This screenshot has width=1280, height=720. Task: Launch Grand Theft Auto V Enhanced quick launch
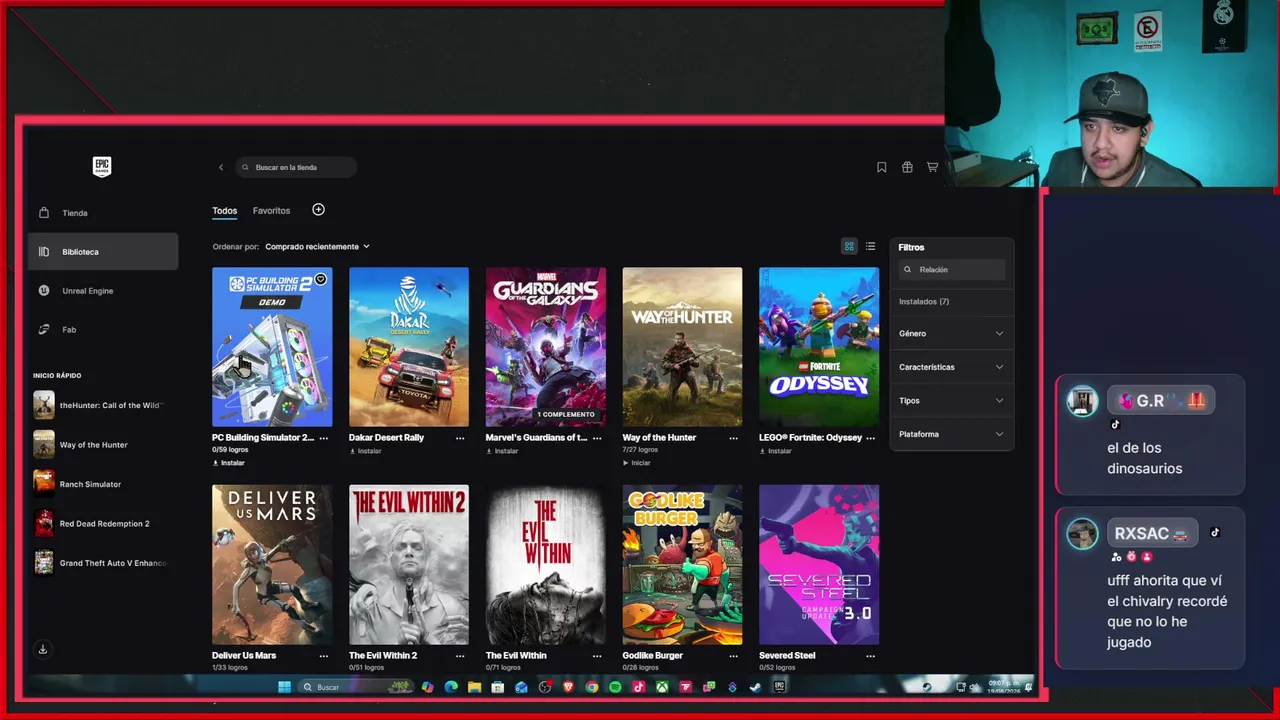click(x=100, y=563)
